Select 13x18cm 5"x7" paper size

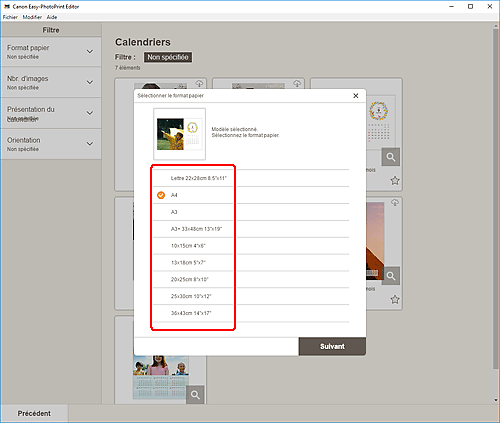(x=251, y=263)
